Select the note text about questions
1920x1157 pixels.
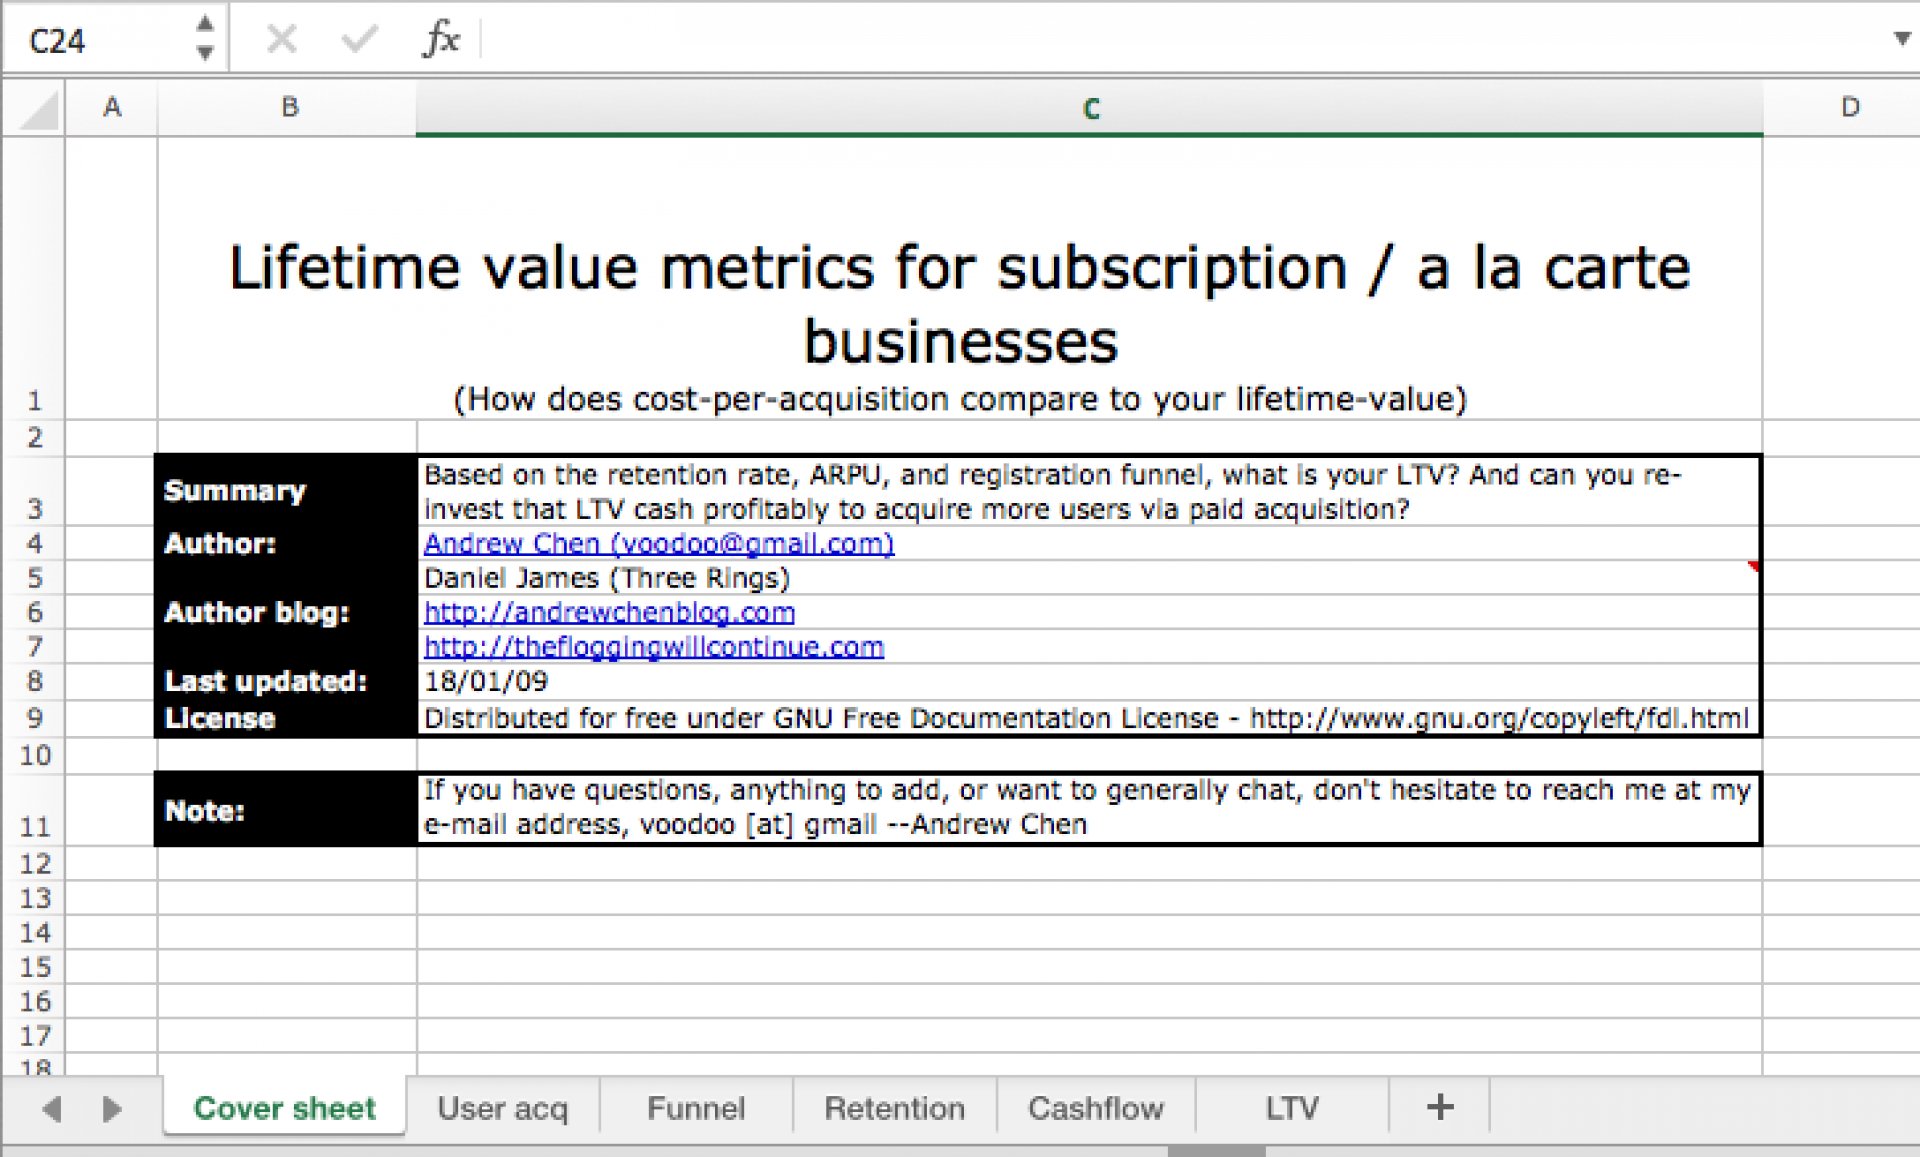coord(1088,808)
